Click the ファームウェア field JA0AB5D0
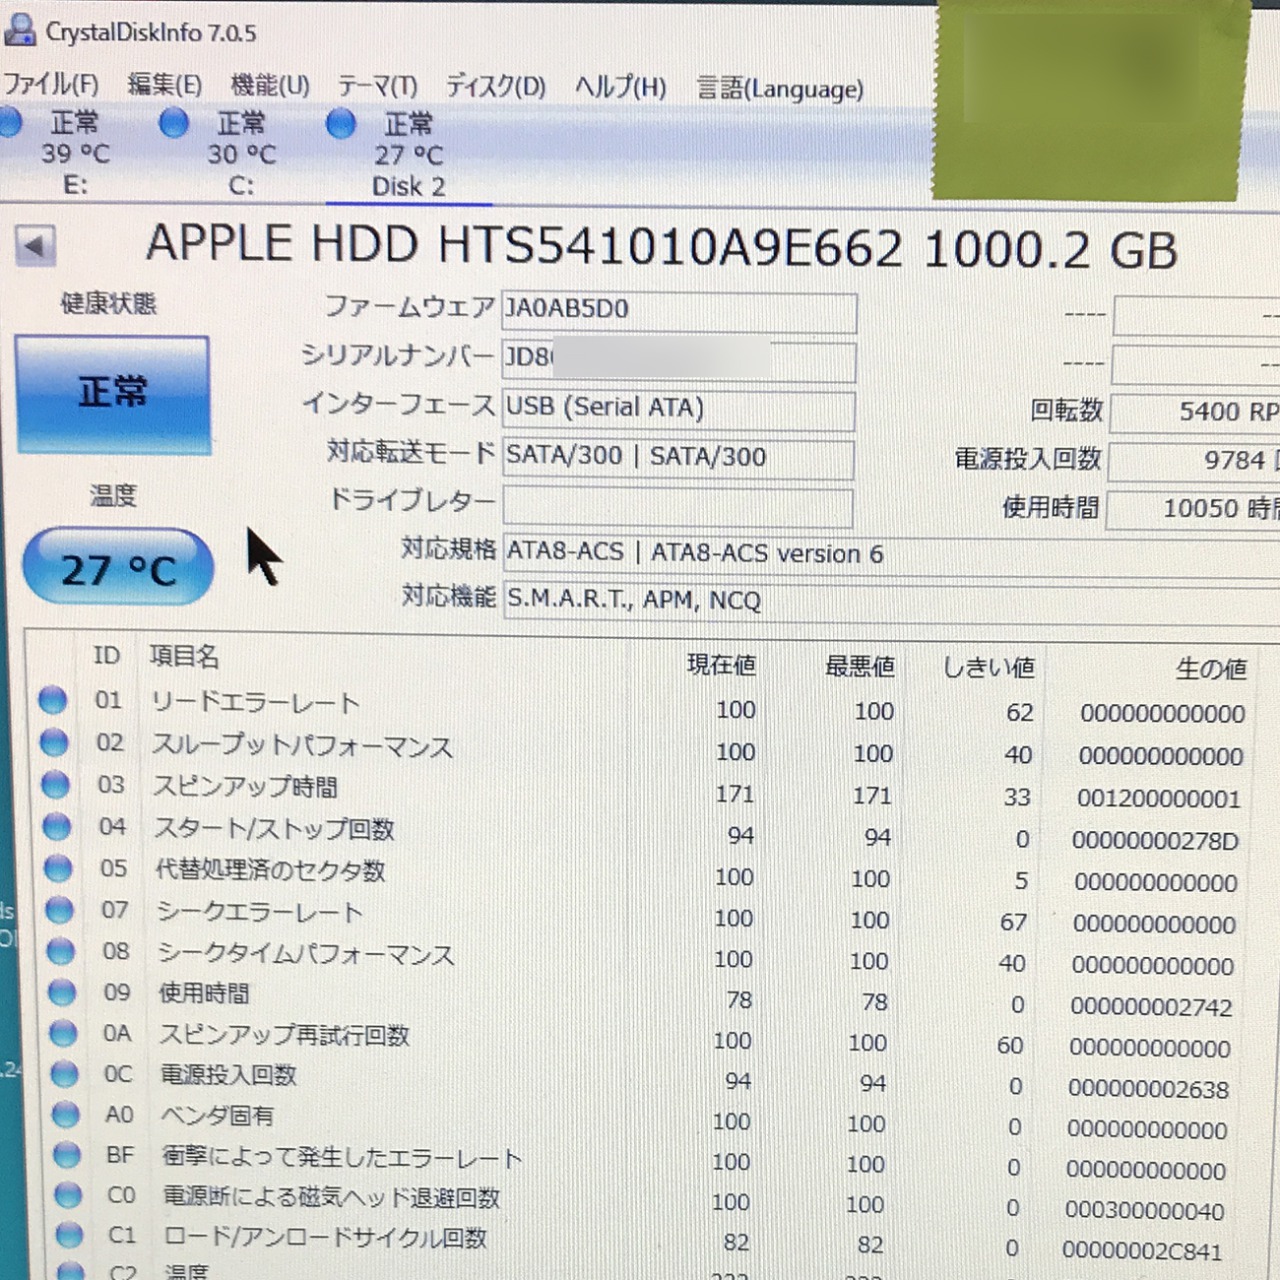 click(679, 311)
